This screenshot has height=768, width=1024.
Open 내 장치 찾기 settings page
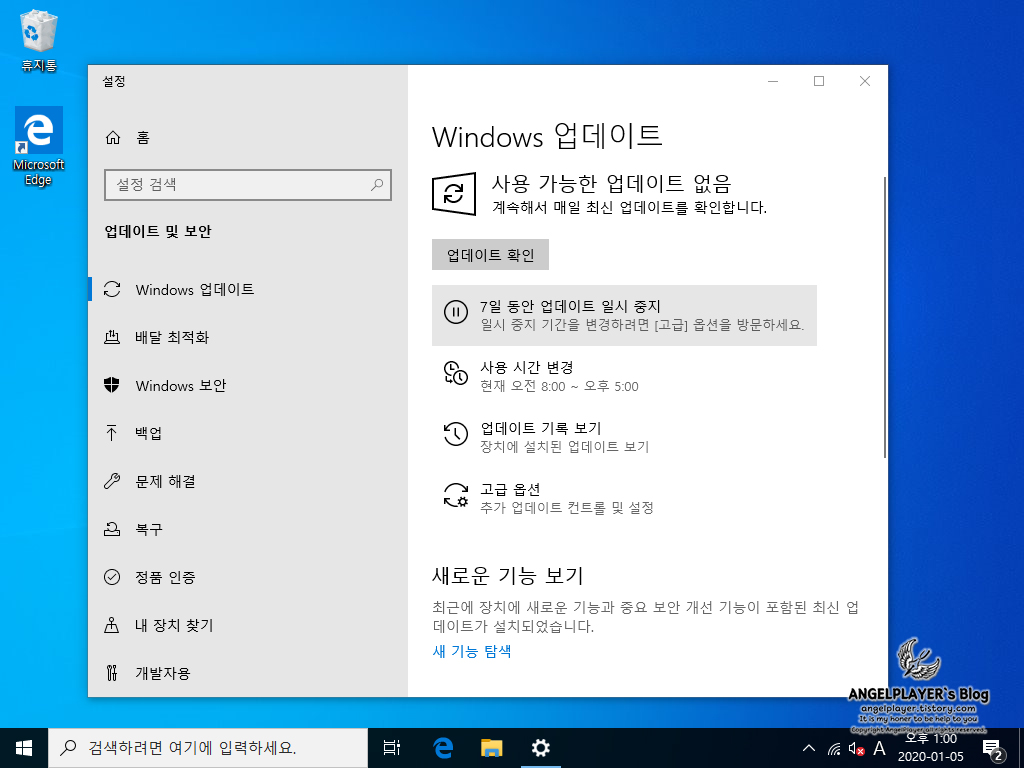pos(248,625)
